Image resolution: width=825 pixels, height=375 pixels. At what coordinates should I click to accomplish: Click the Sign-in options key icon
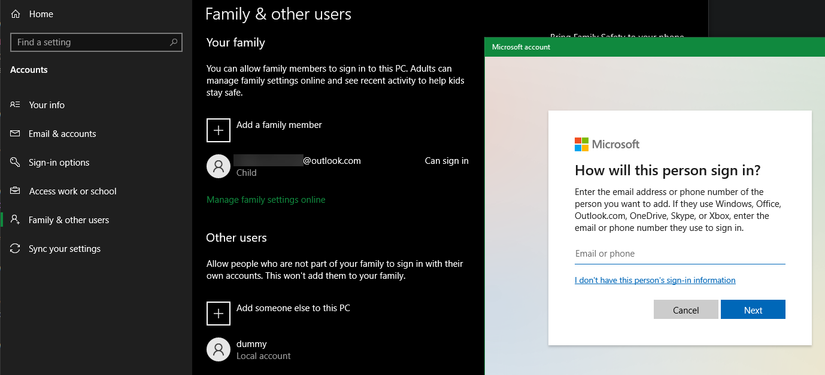pyautogui.click(x=15, y=163)
